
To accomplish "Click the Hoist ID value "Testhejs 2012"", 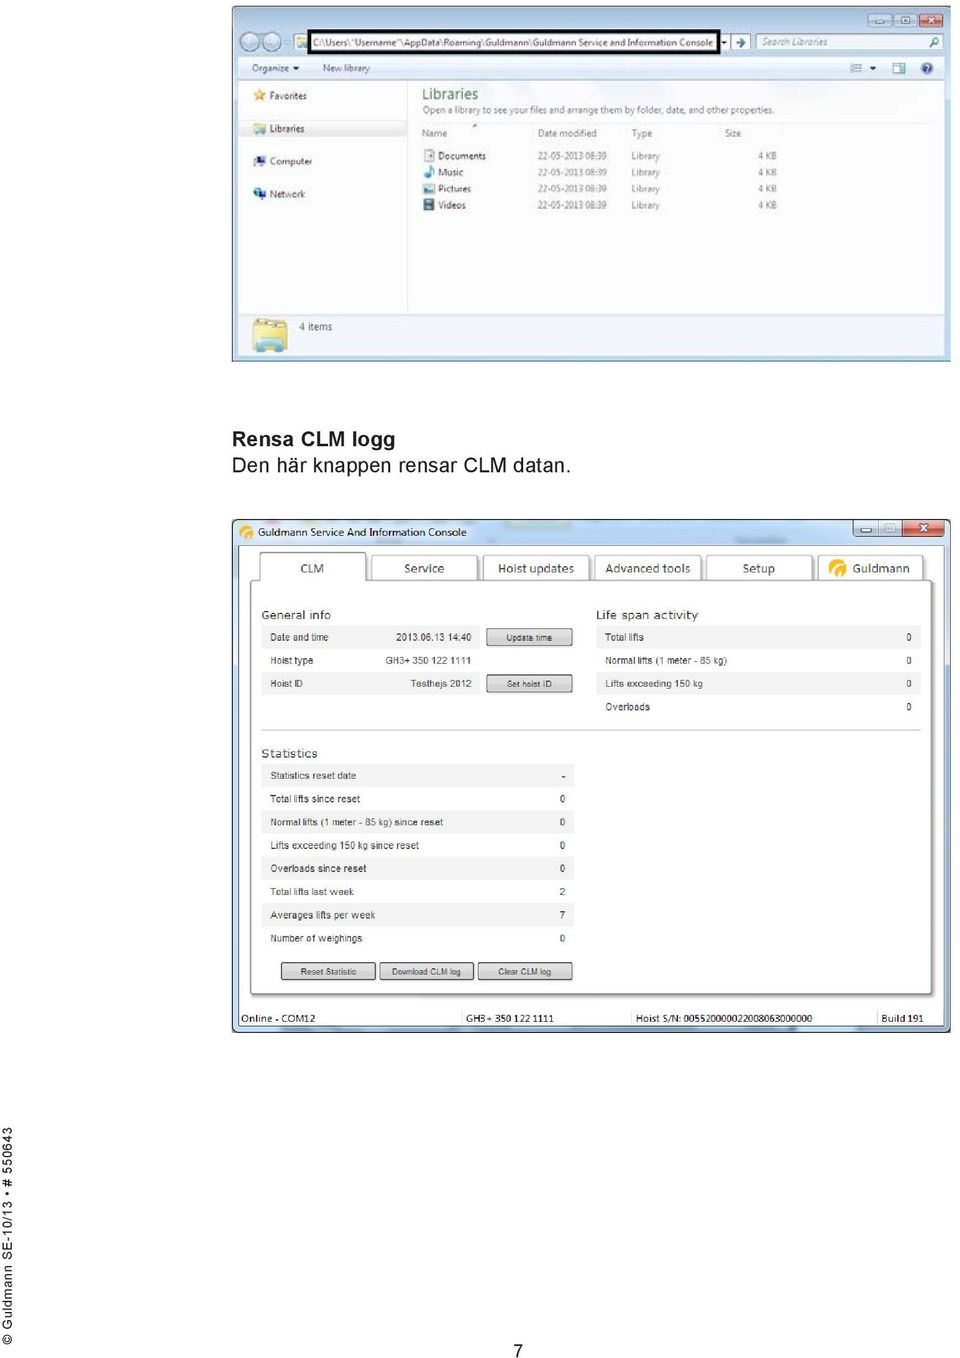I will pos(441,684).
